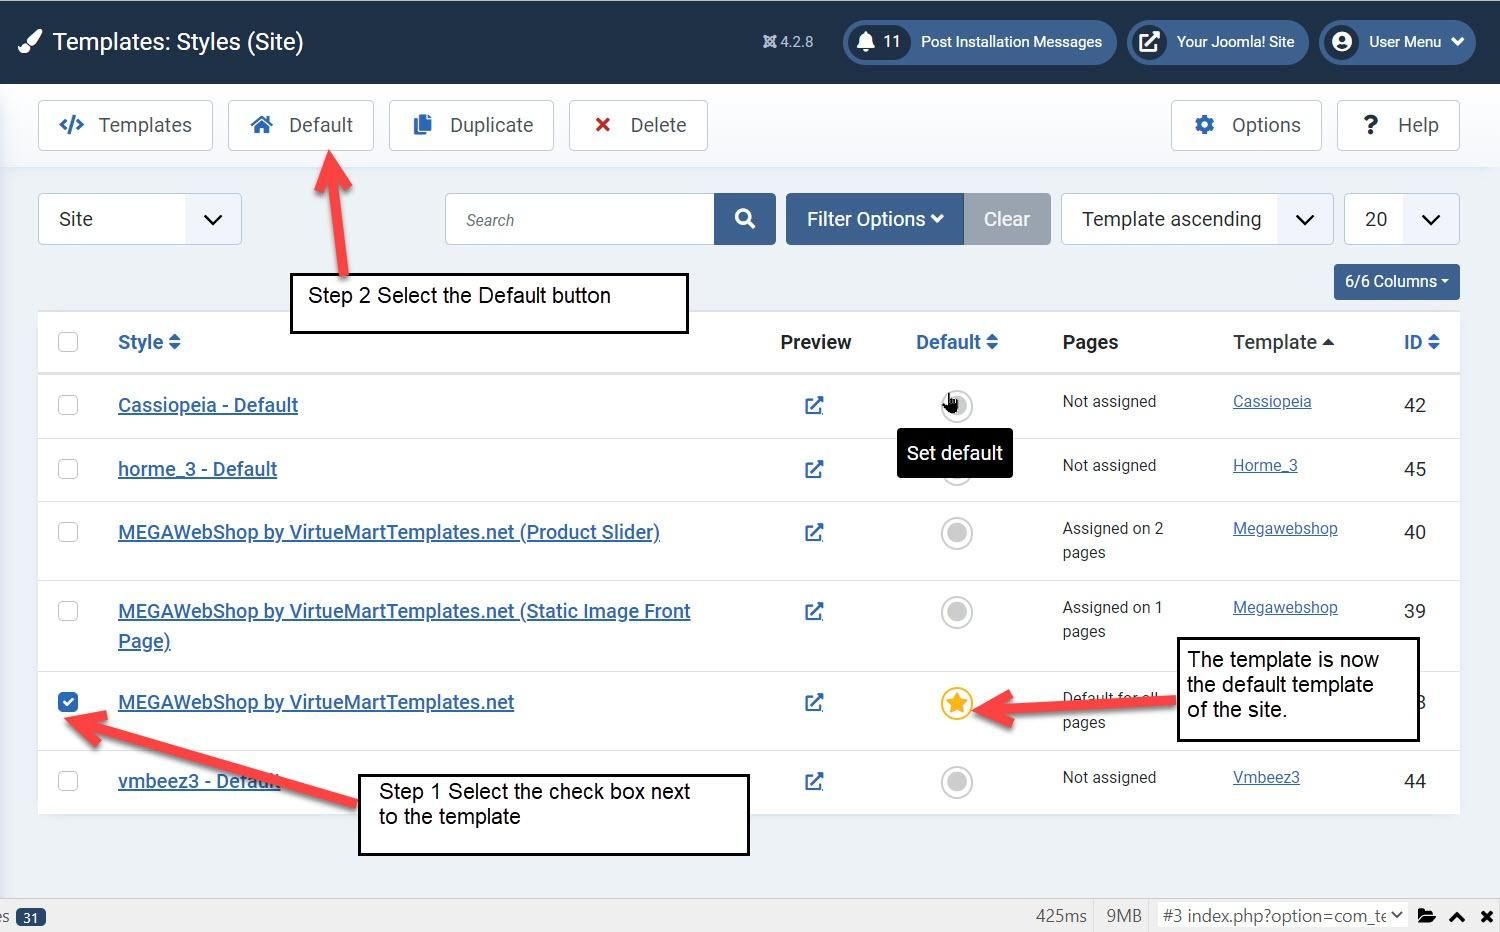
Task: Open MEGAWebShop (Product Slider) style link
Action: 389,532
